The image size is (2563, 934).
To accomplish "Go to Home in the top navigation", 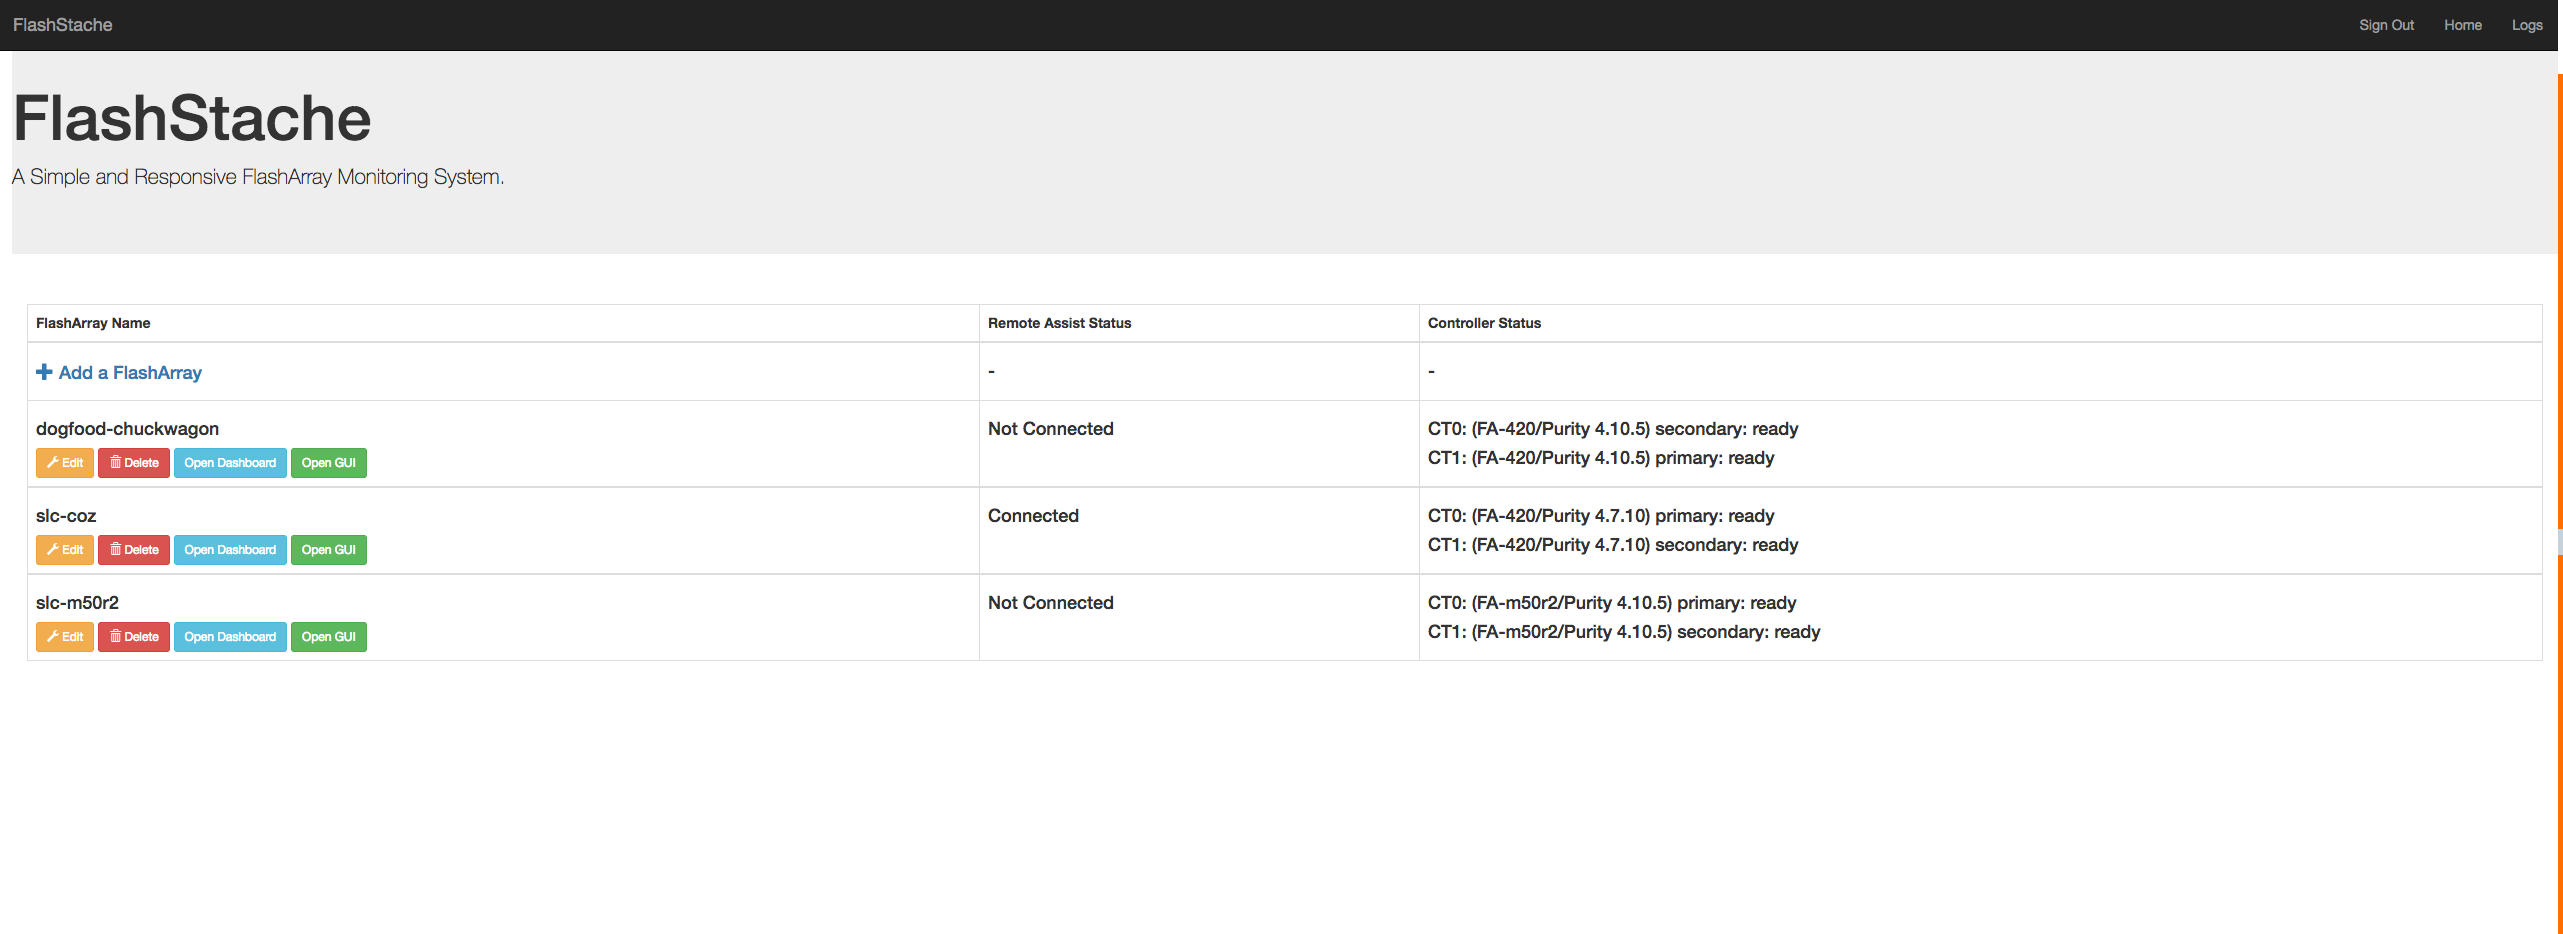I will (x=2463, y=25).
